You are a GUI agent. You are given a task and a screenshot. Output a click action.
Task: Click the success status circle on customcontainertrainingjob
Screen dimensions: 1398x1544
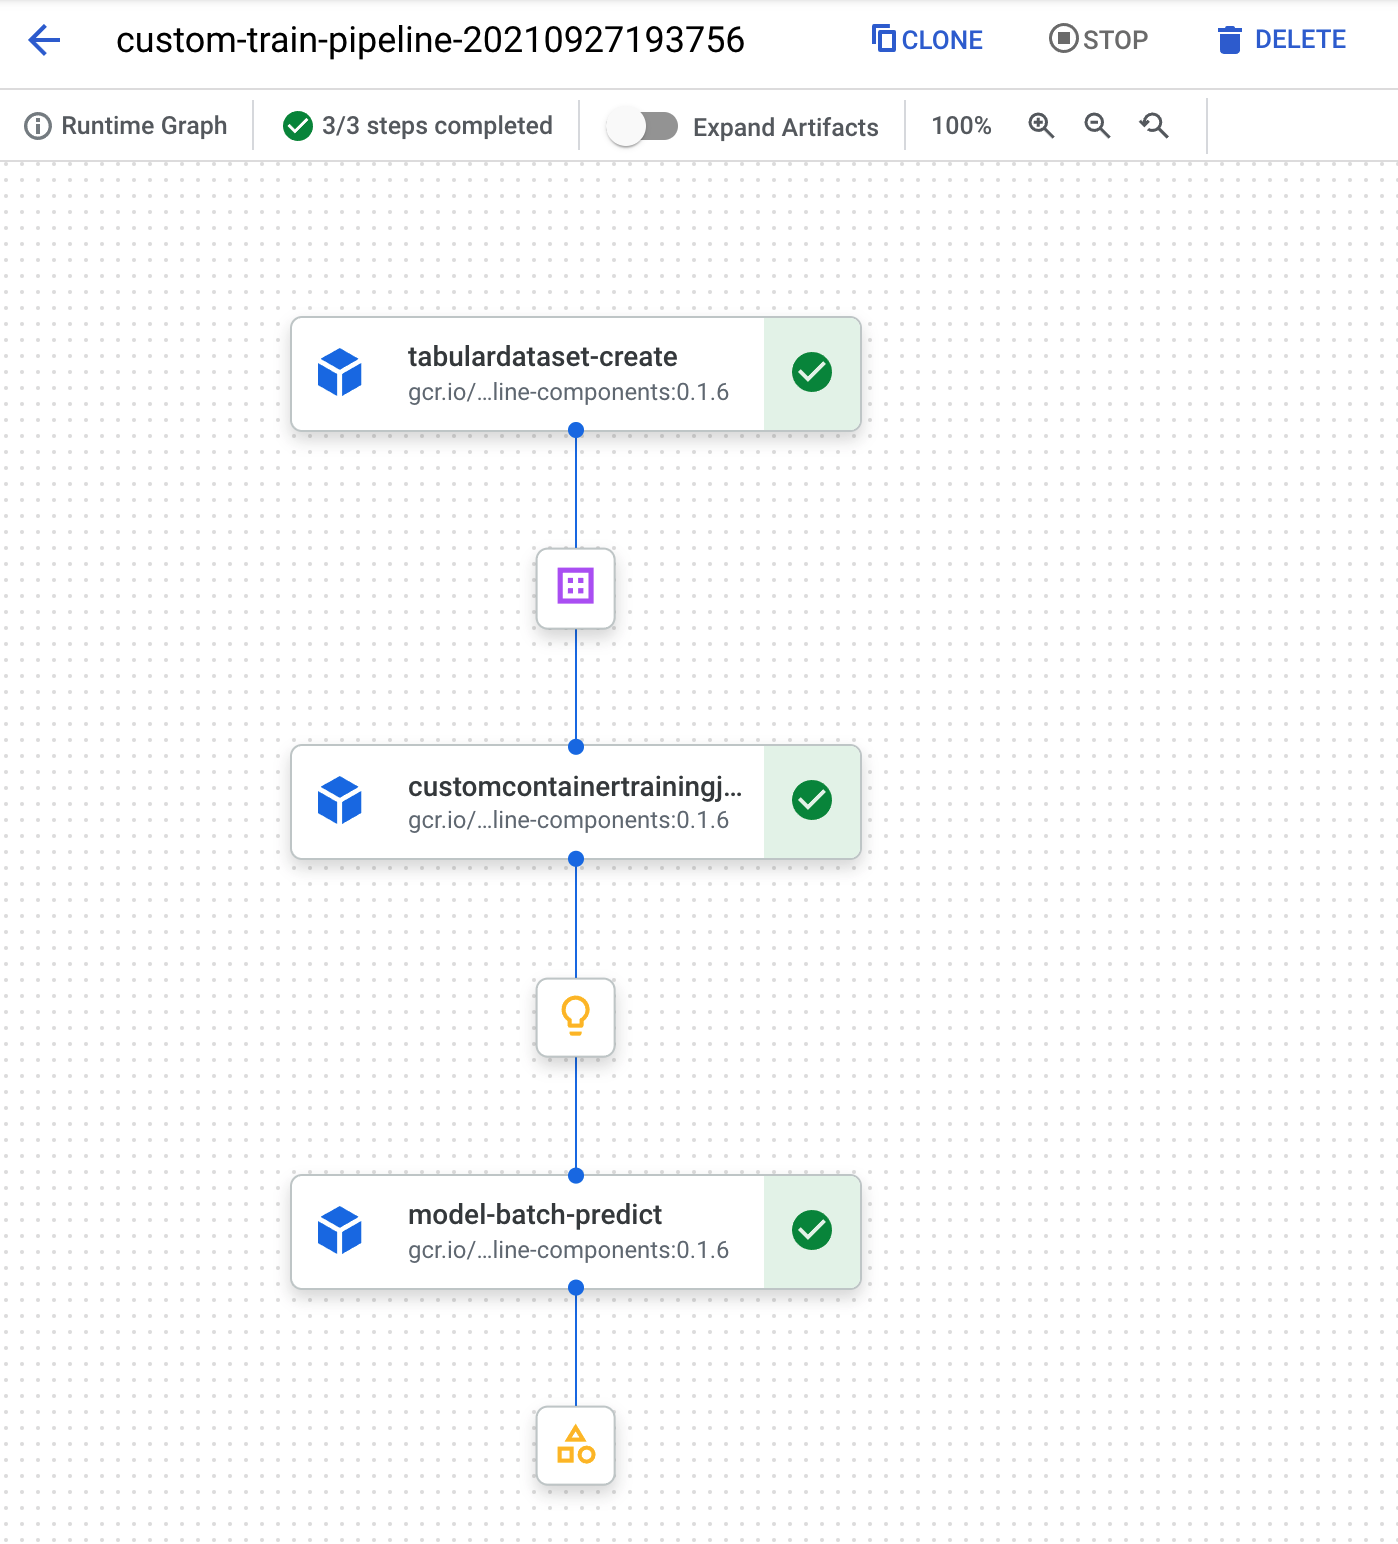pos(812,801)
